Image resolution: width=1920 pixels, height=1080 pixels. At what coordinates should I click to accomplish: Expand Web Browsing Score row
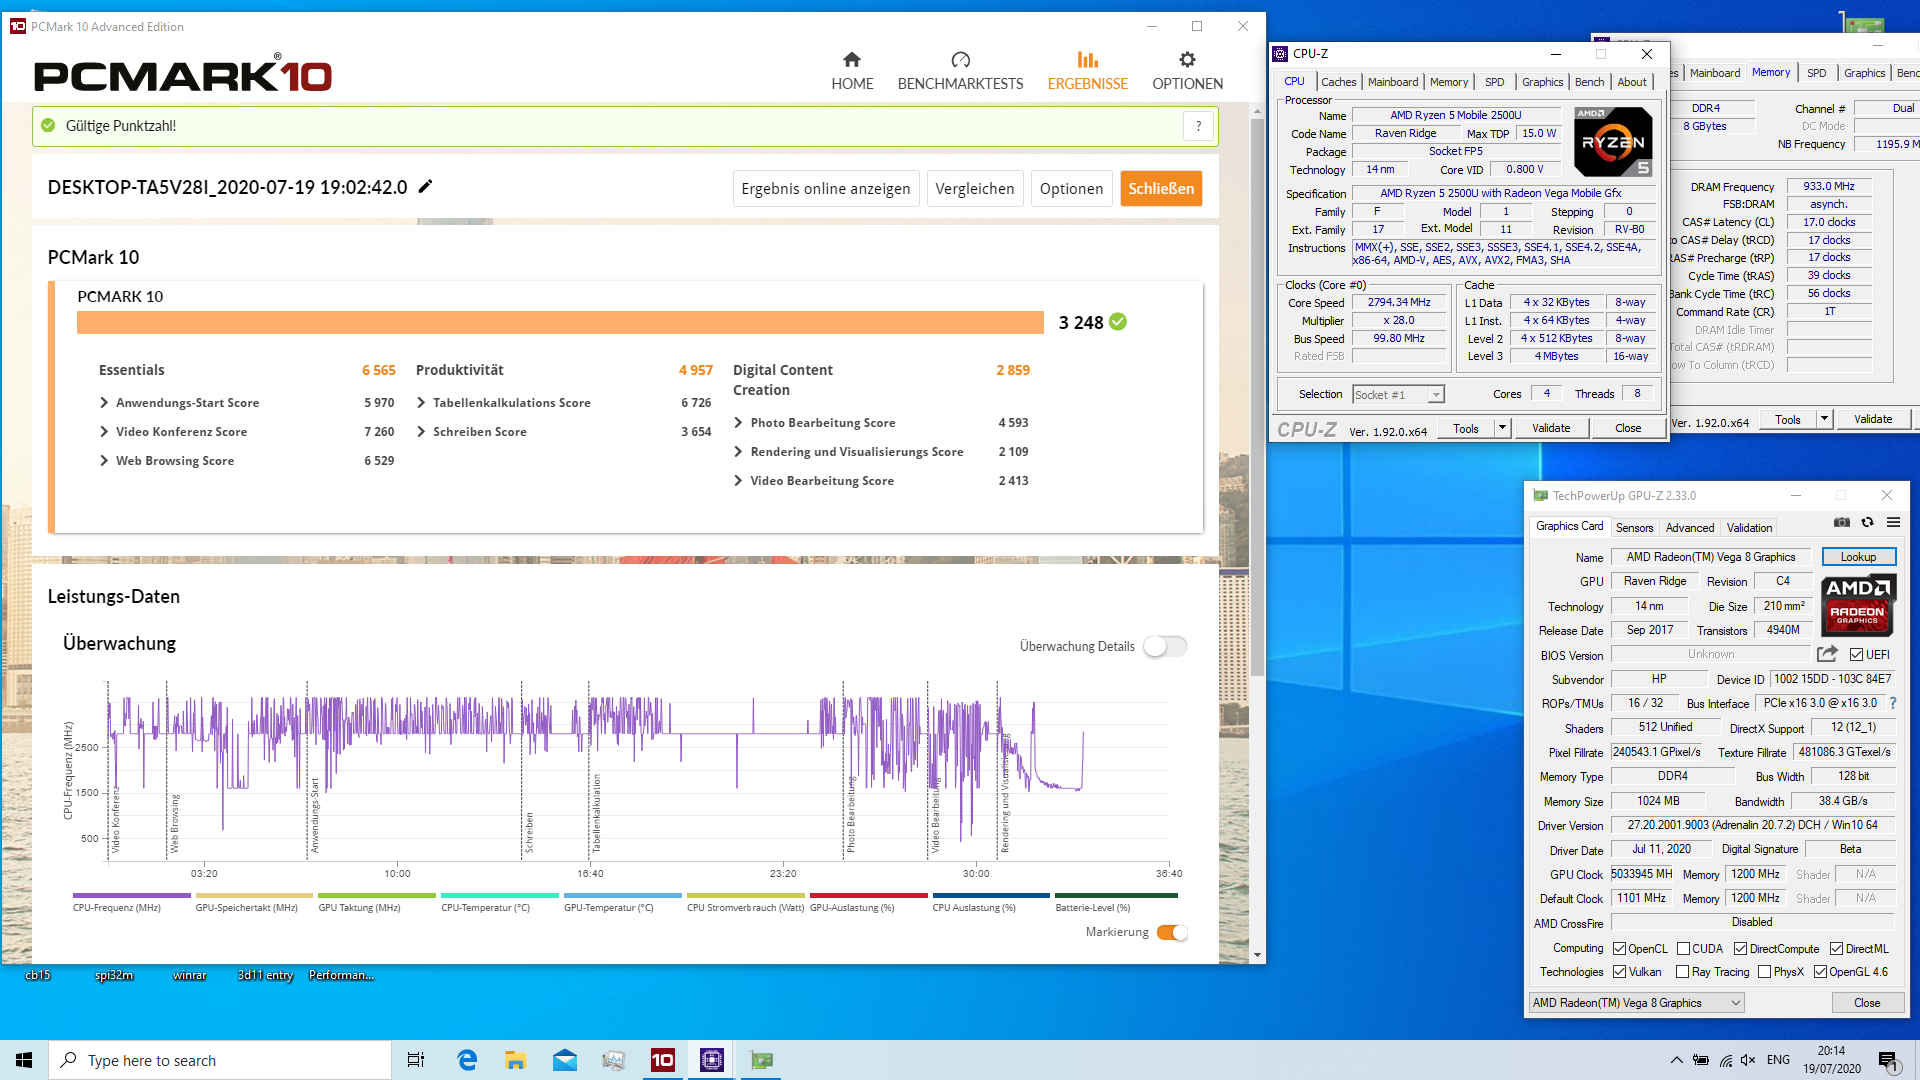(103, 460)
